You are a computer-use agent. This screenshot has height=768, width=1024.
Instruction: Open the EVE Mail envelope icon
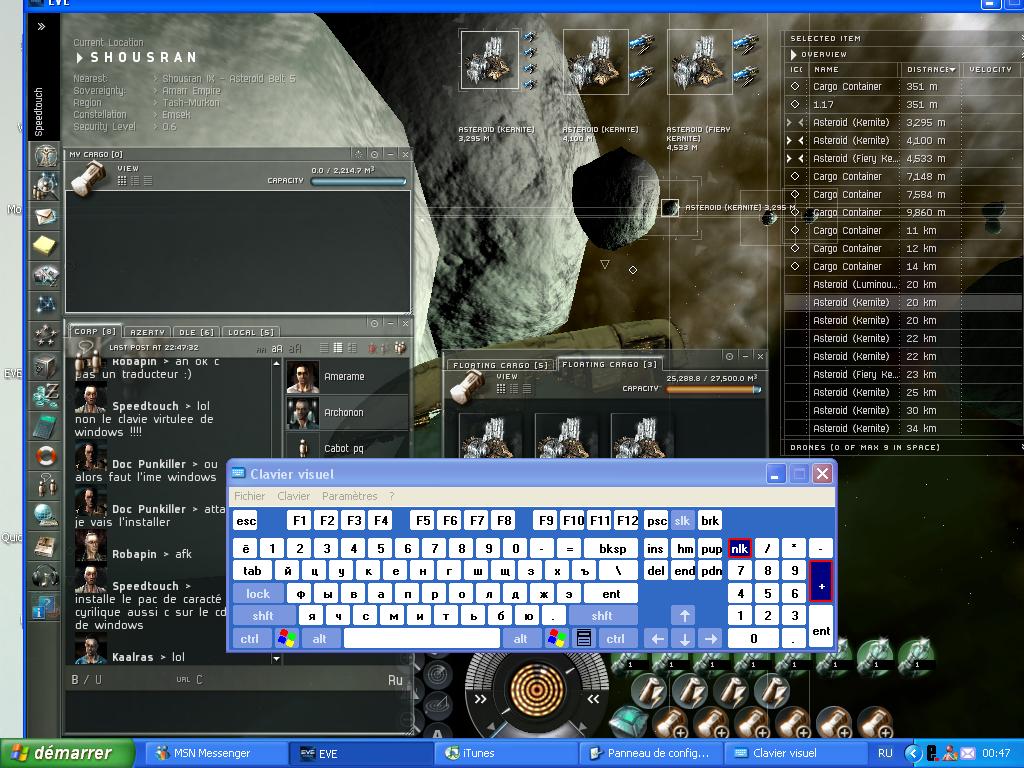(45, 216)
